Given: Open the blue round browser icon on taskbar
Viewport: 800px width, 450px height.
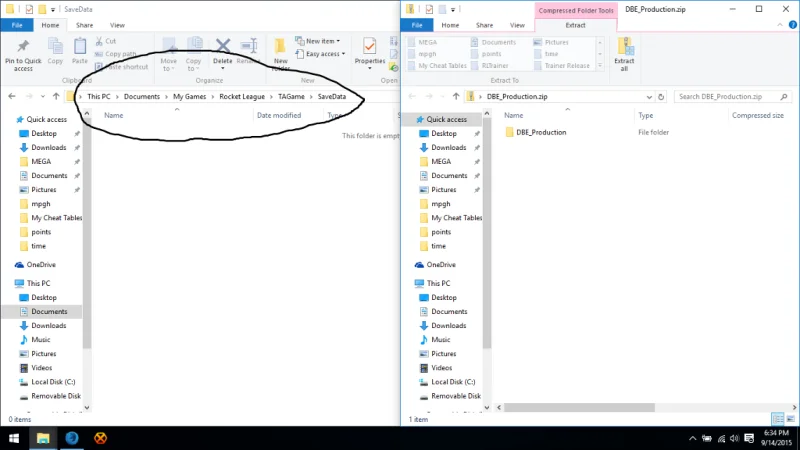Looking at the screenshot, I should point(72,438).
